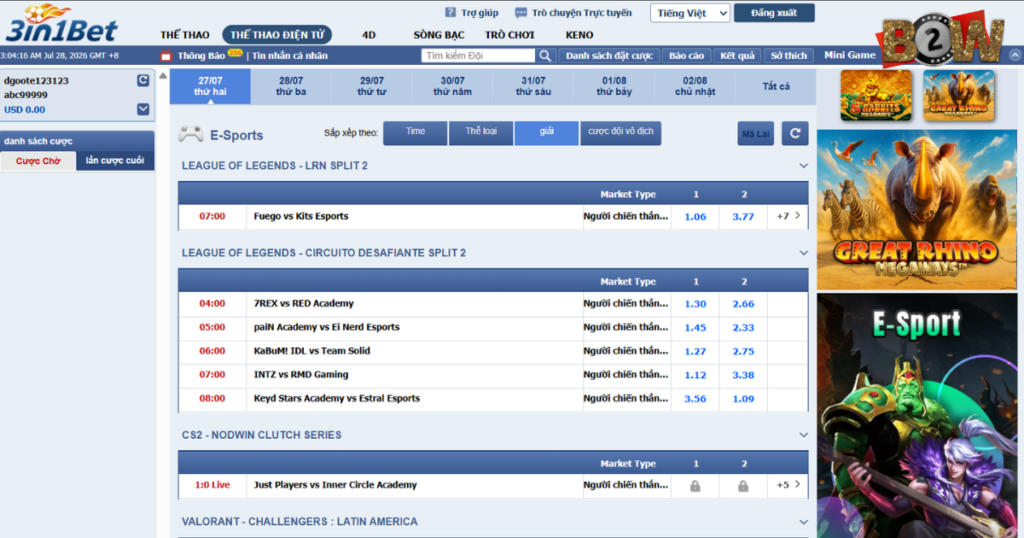Open the 5 Rabbits game thumbnail
This screenshot has height=538, width=1024.
(876, 96)
